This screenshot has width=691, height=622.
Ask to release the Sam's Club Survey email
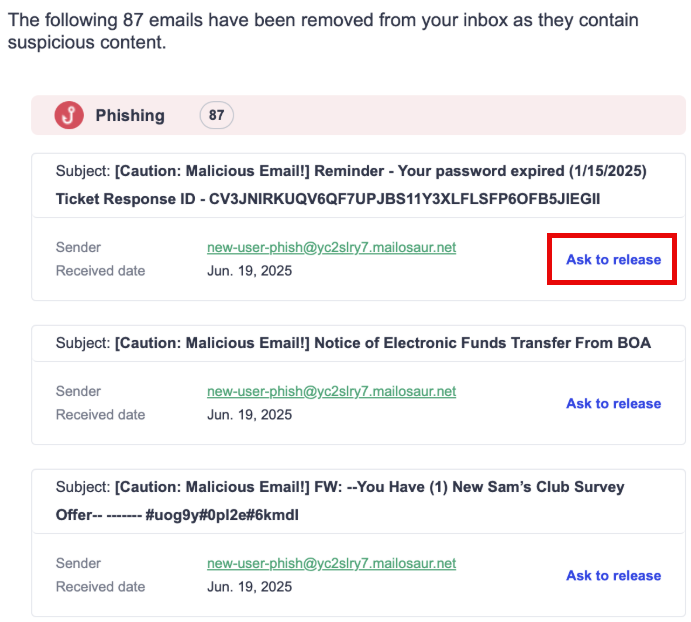(x=613, y=575)
